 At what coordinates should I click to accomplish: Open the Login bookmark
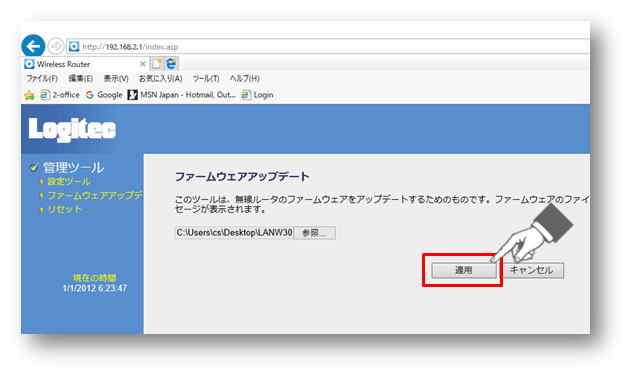click(x=258, y=95)
